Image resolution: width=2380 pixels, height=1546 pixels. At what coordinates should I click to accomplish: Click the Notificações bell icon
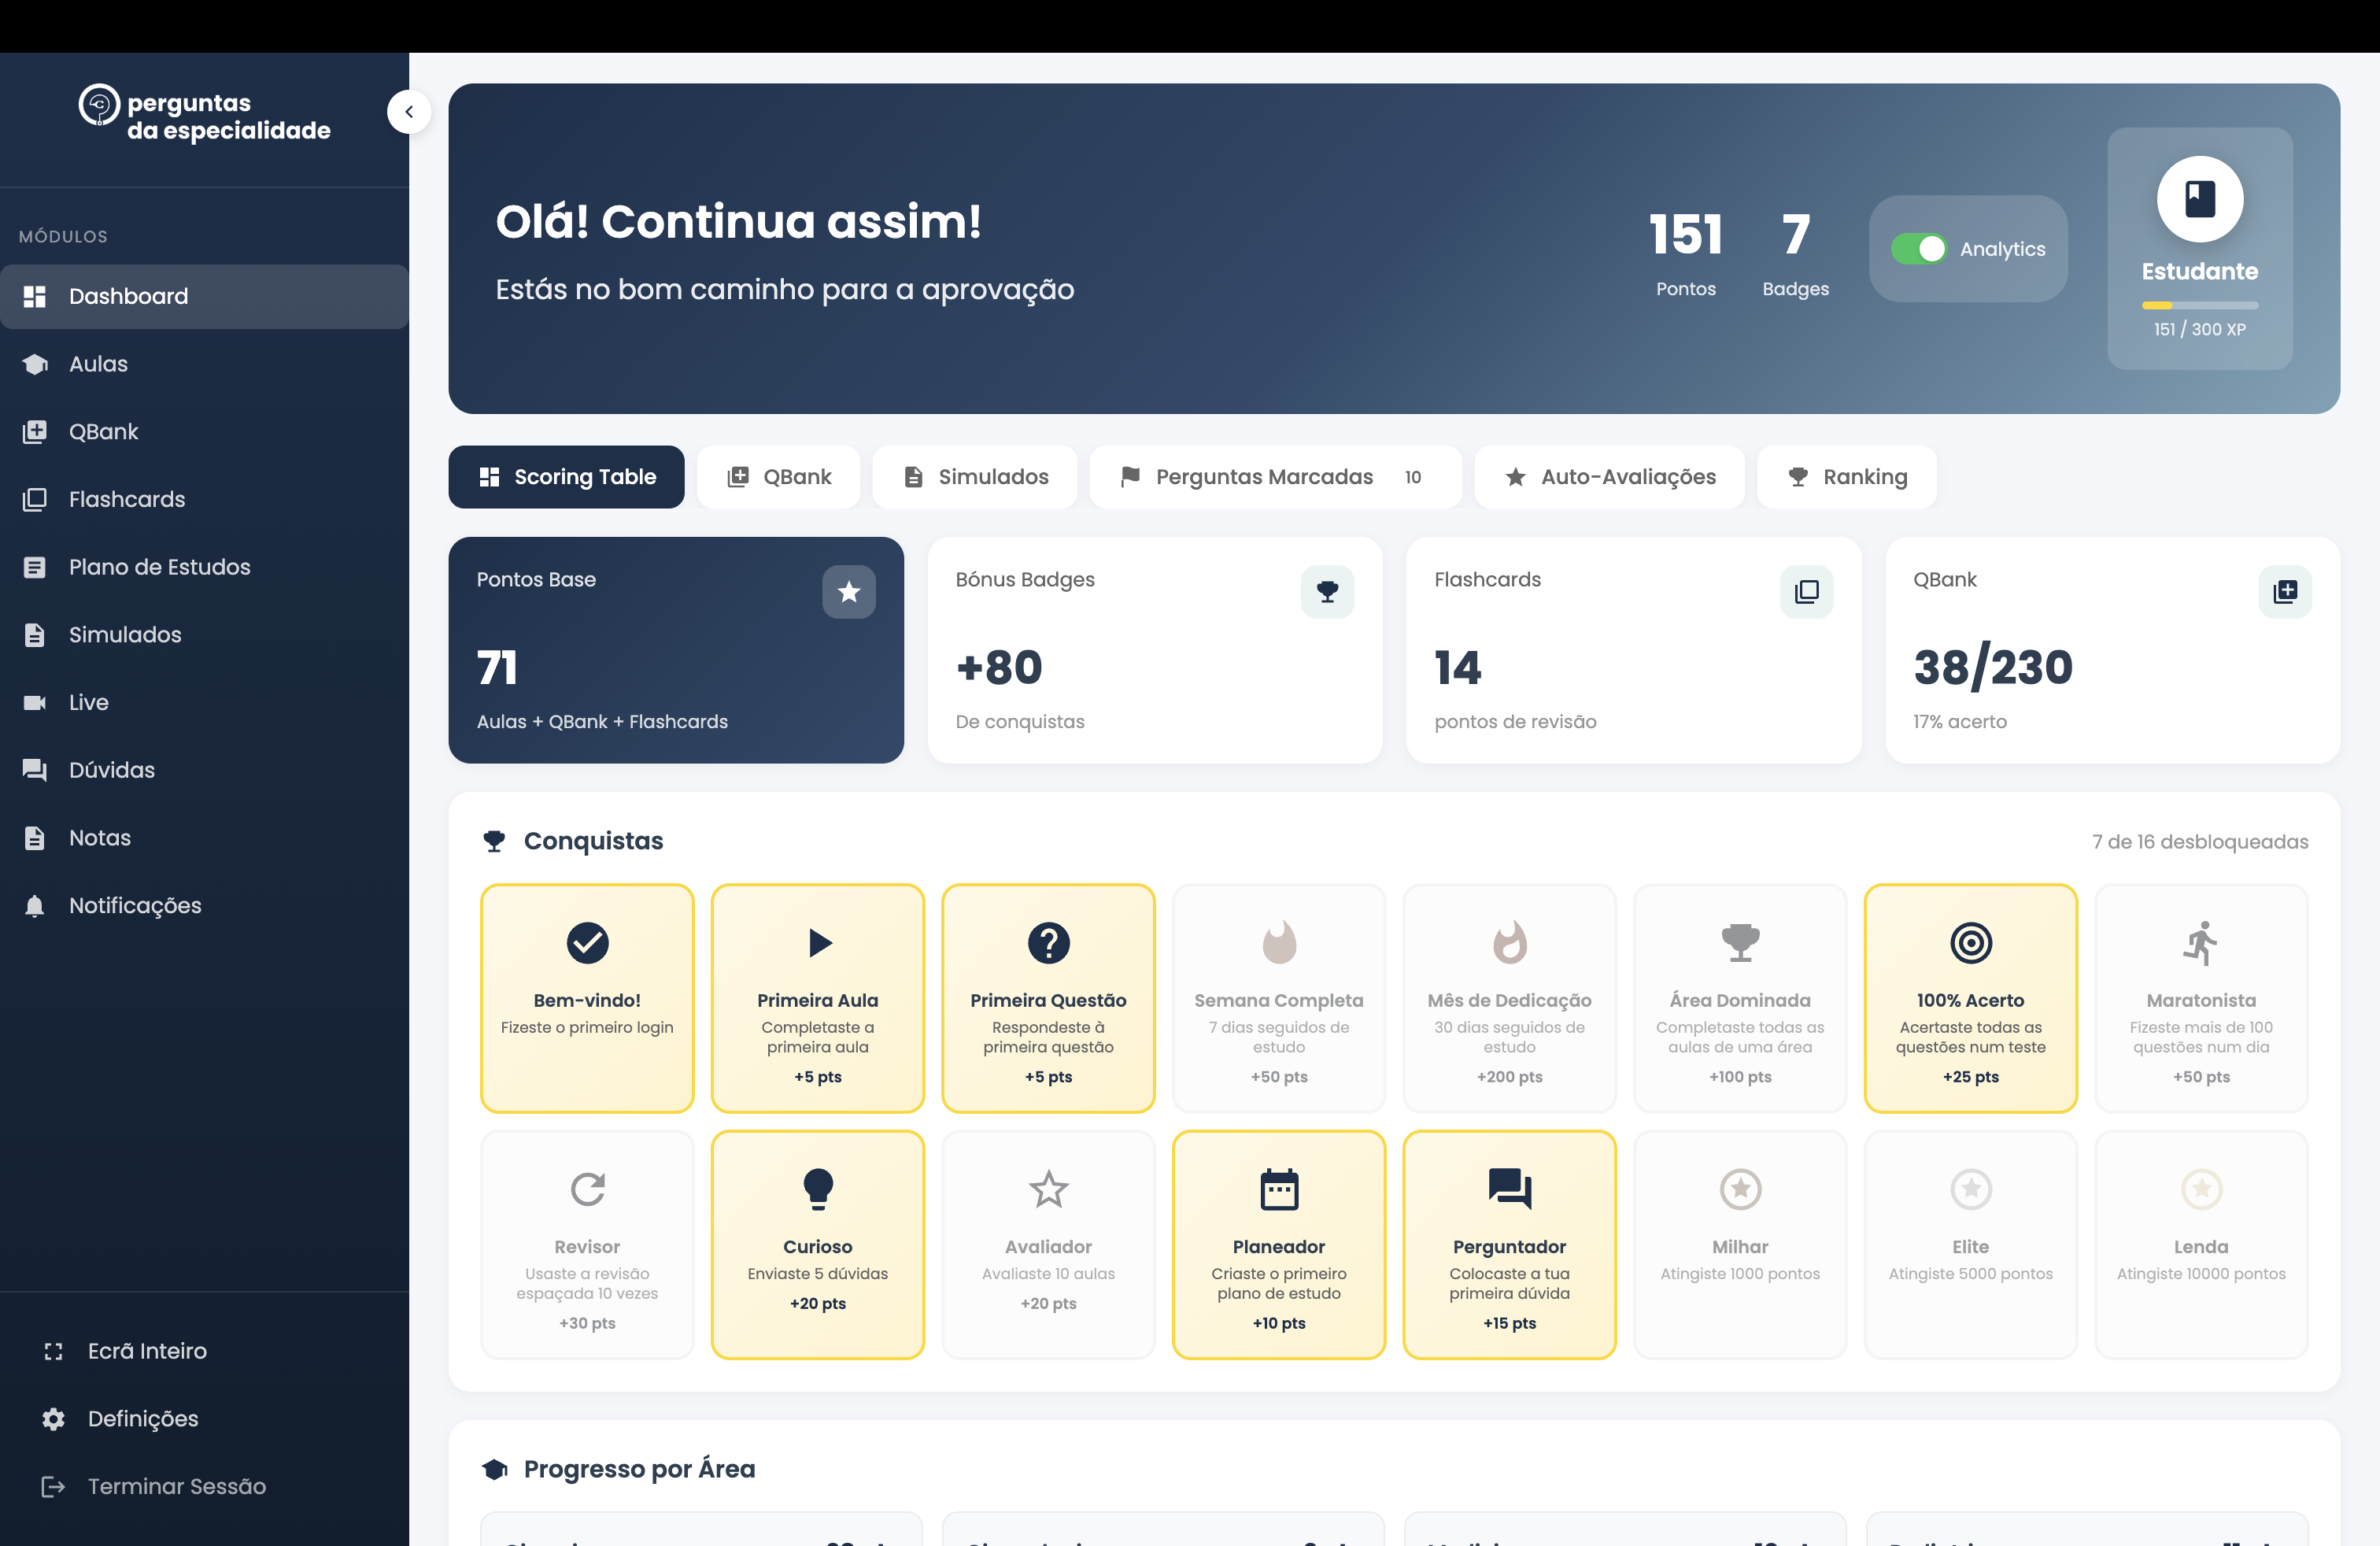pyautogui.click(x=35, y=905)
